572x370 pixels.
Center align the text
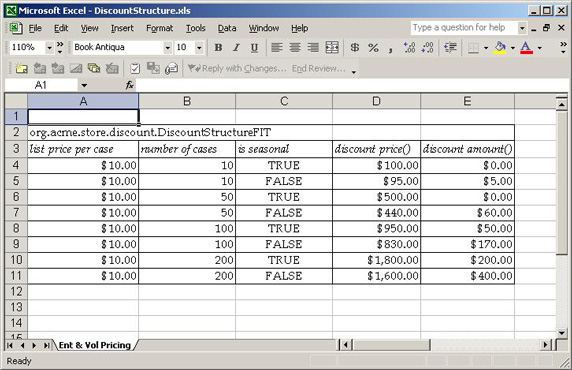pos(295,47)
